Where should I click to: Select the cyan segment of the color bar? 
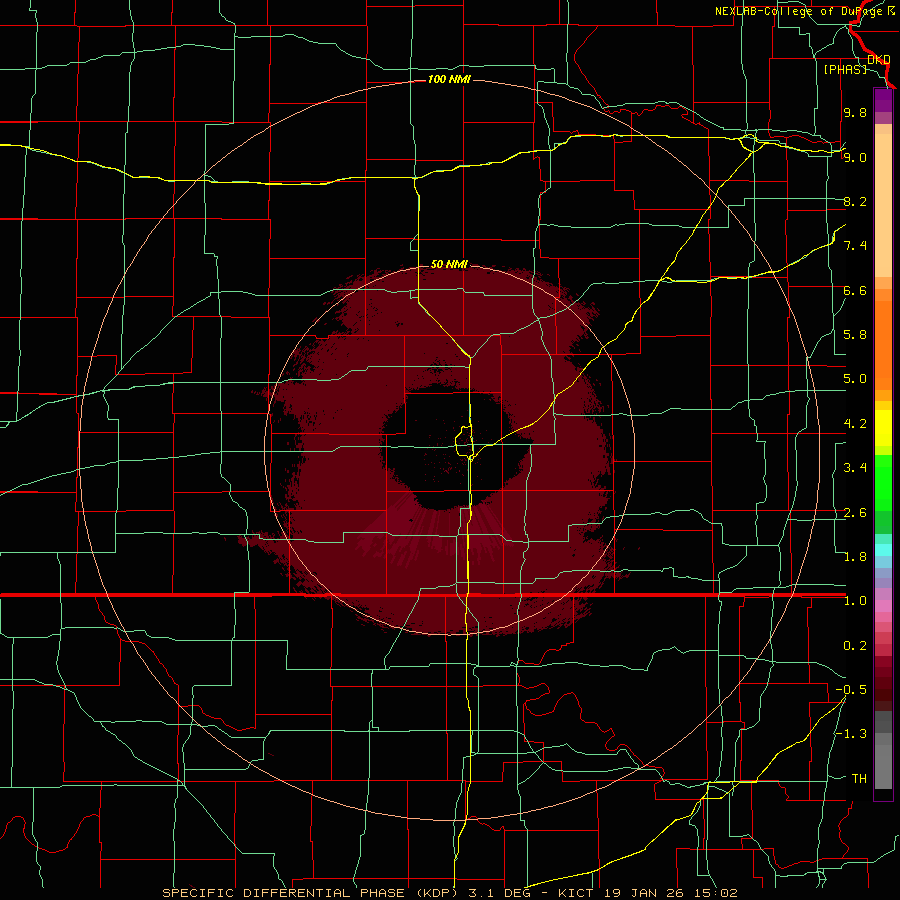click(883, 550)
